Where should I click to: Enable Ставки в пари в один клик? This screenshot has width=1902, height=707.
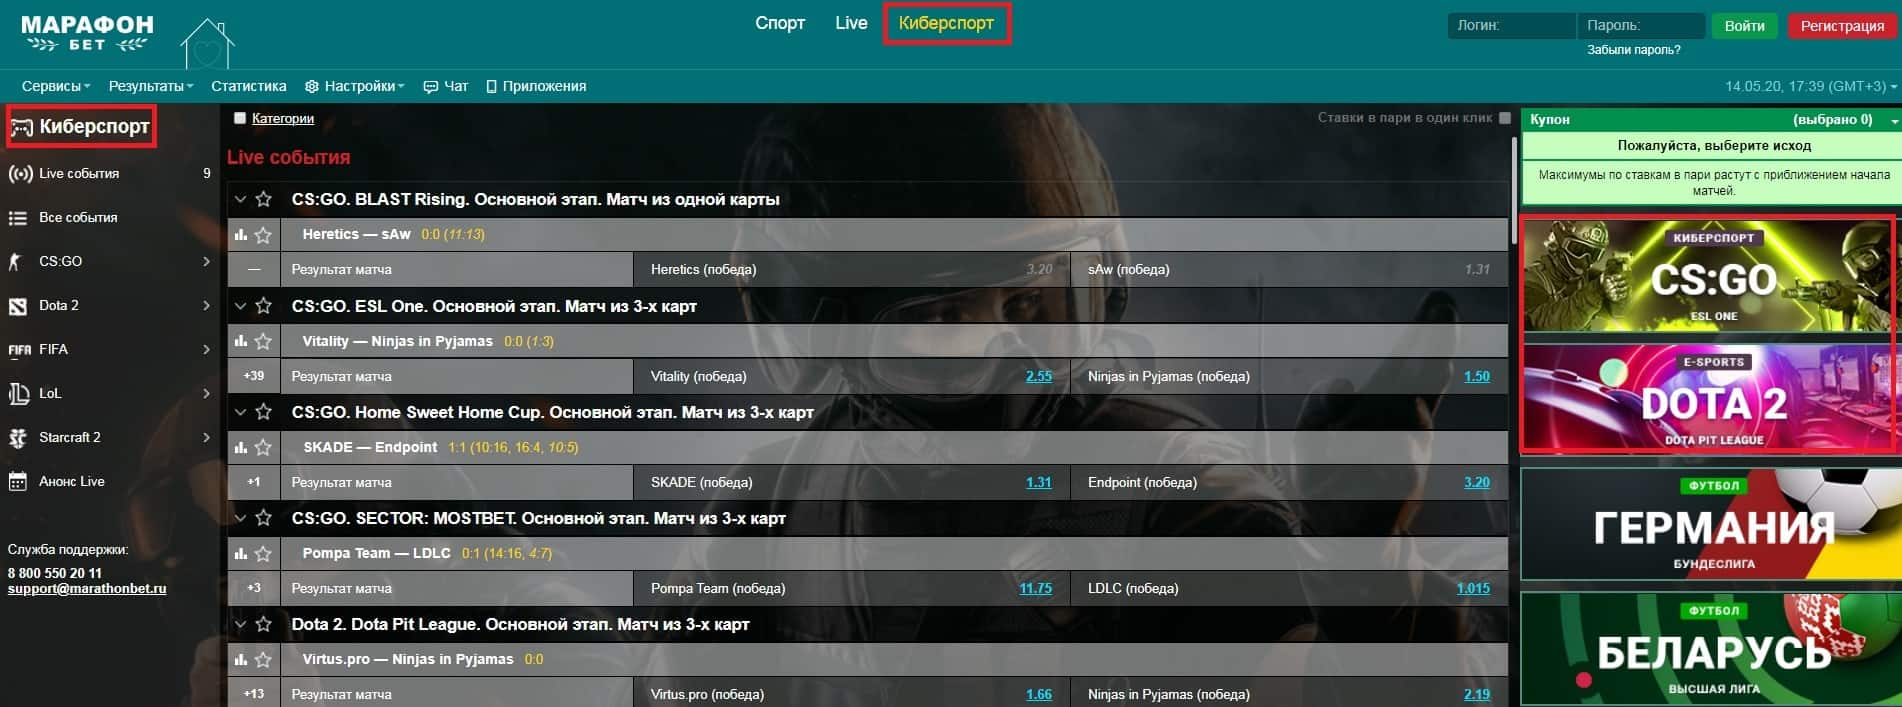coord(1505,118)
